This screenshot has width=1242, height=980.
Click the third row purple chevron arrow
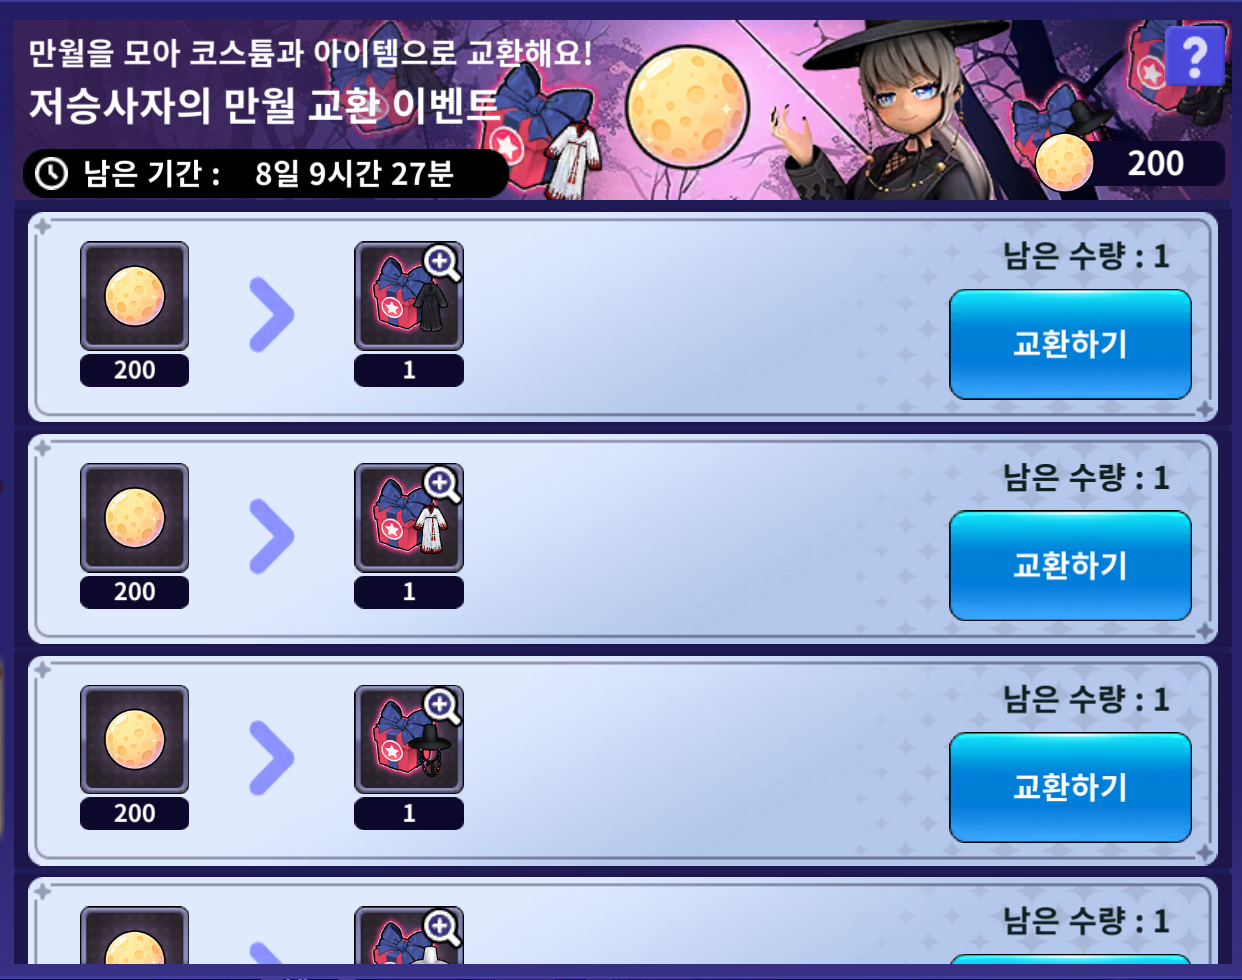tap(271, 759)
